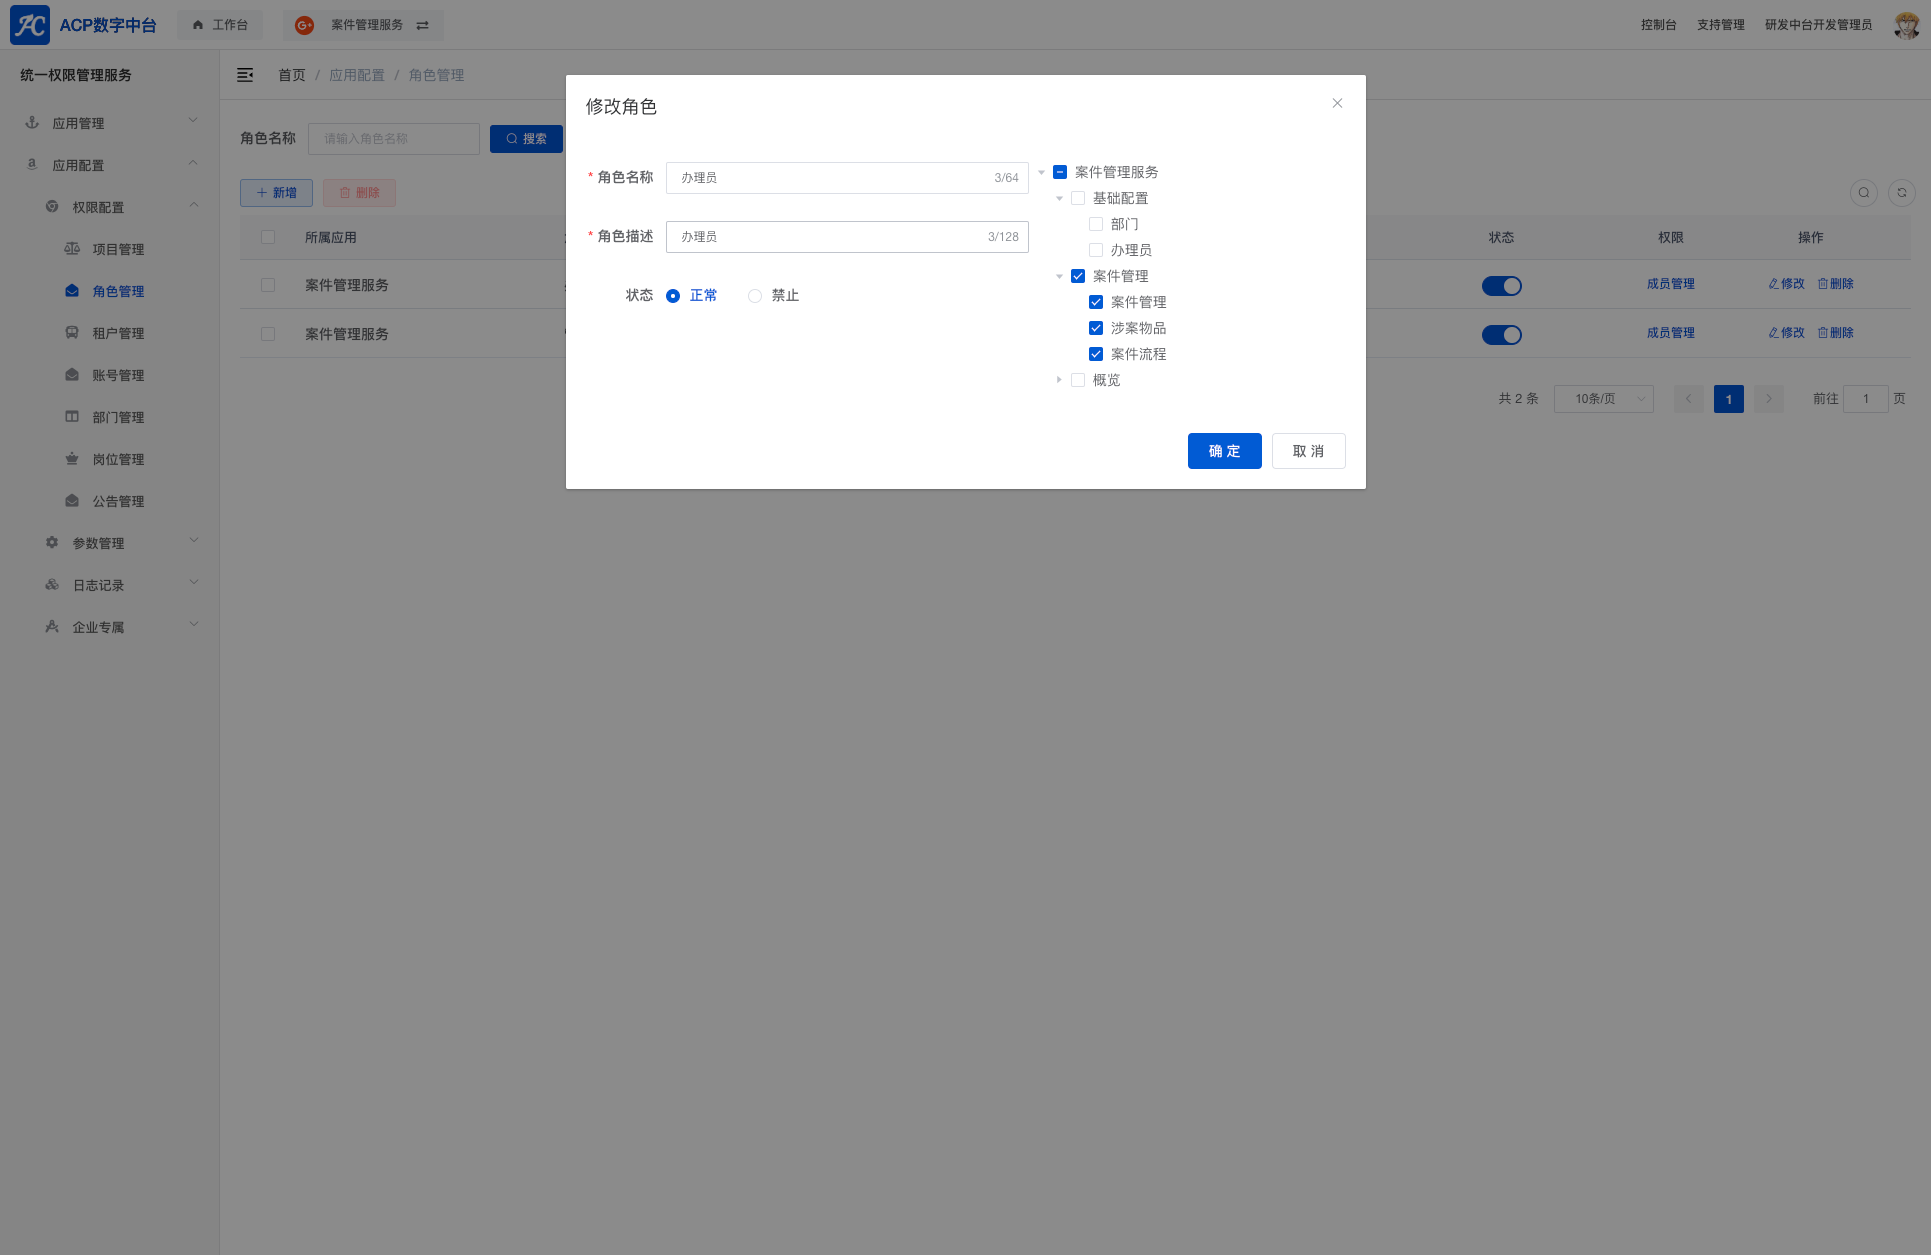The height and width of the screenshot is (1255, 1931).
Task: Open 租户管理 in the sidebar menu
Action: point(118,333)
